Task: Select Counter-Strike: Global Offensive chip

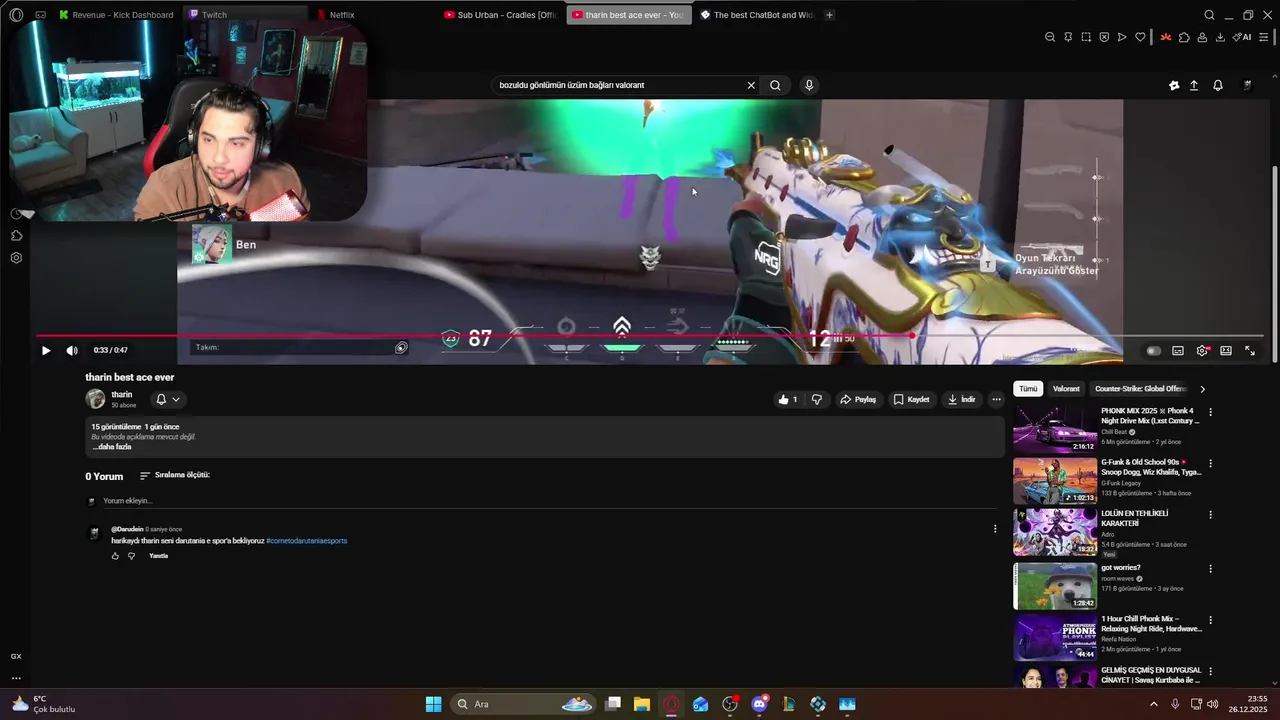Action: click(x=1140, y=389)
